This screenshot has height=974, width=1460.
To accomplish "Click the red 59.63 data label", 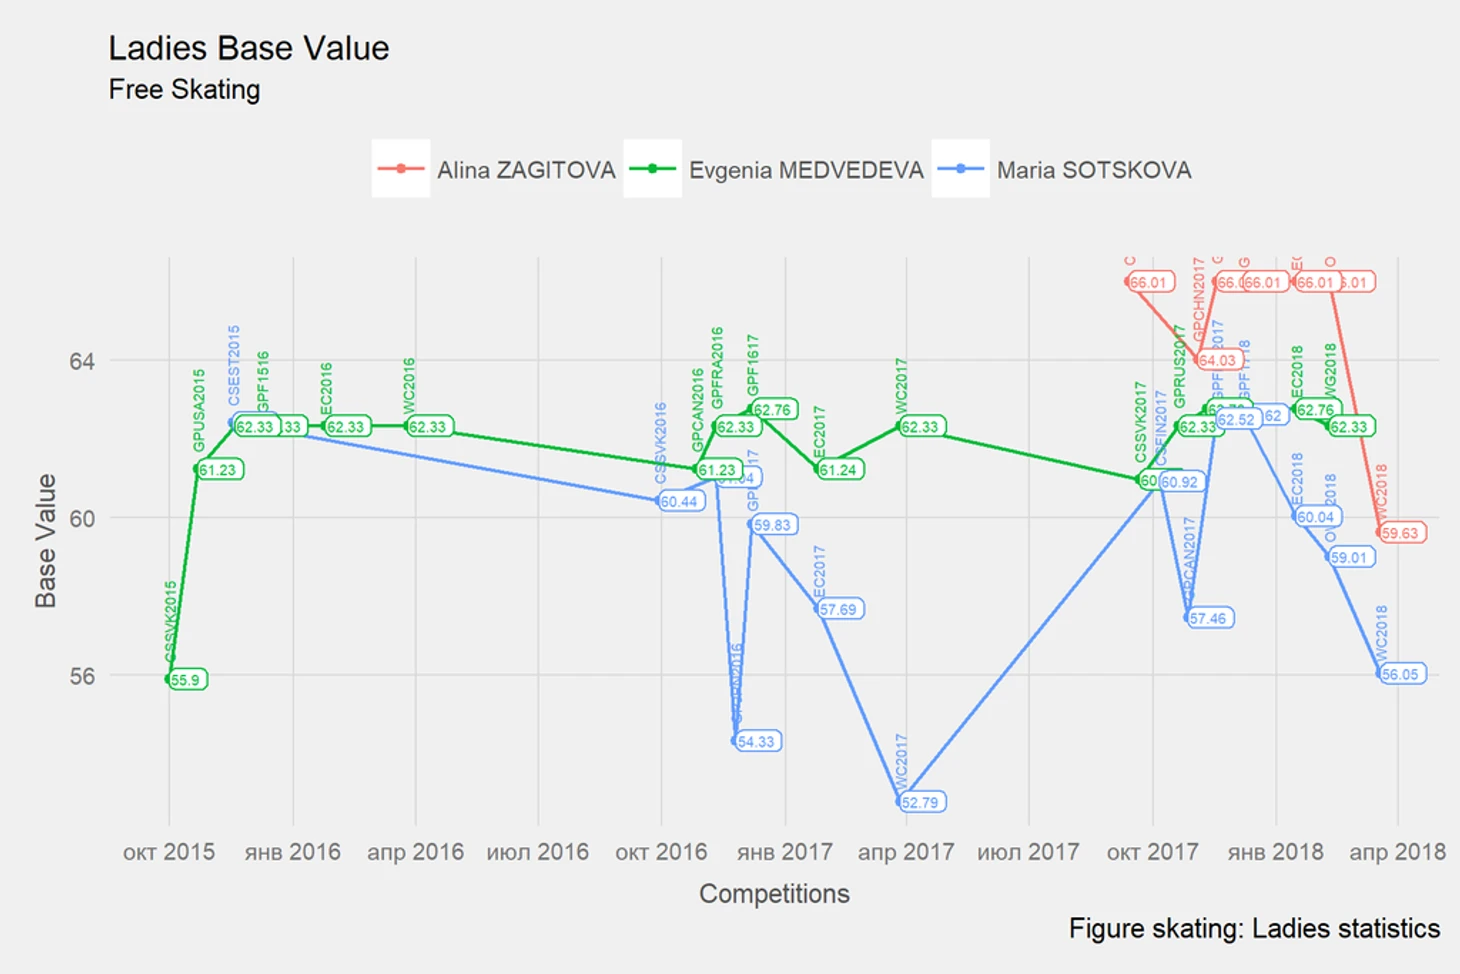I will coord(1402,533).
